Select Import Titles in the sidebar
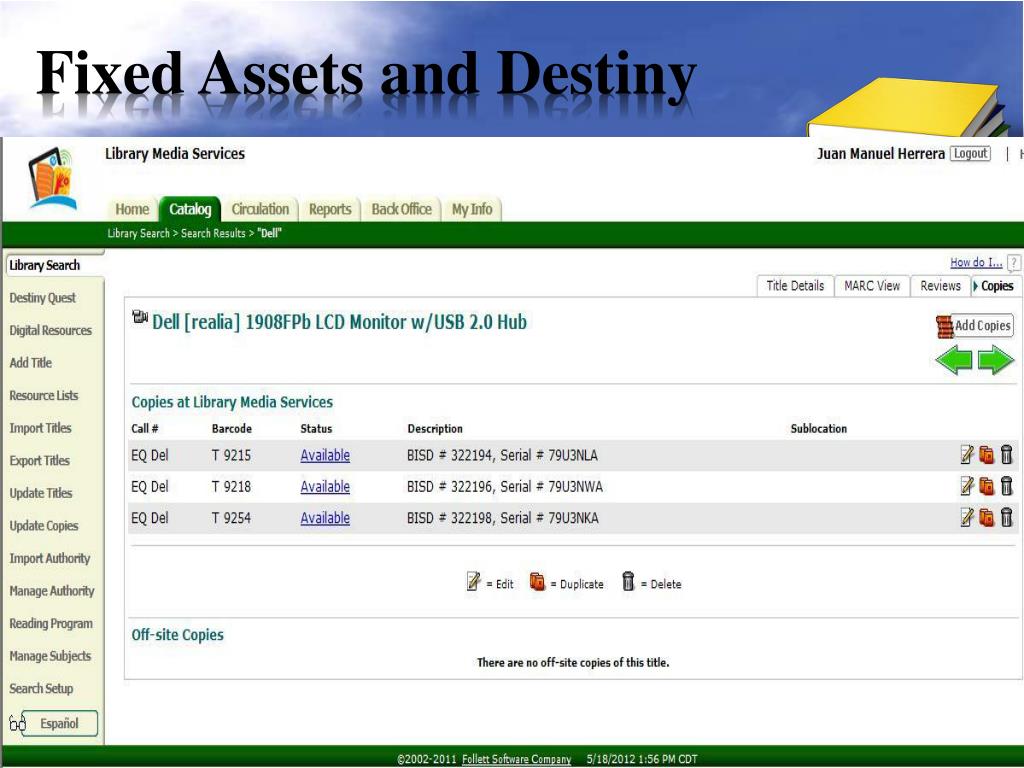1024x768 pixels. click(x=40, y=428)
